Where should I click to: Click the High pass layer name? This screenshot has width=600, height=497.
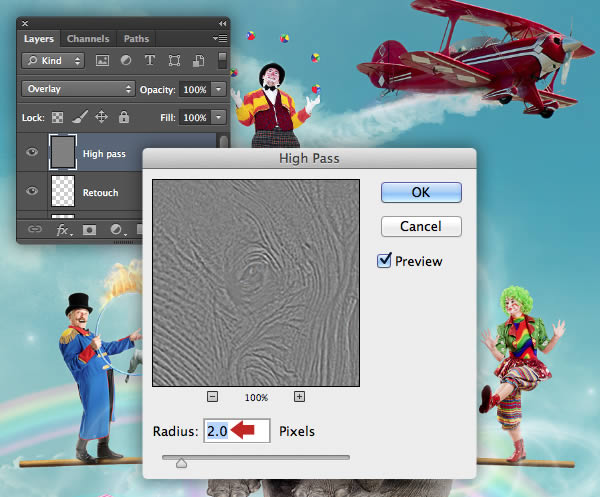click(x=104, y=154)
